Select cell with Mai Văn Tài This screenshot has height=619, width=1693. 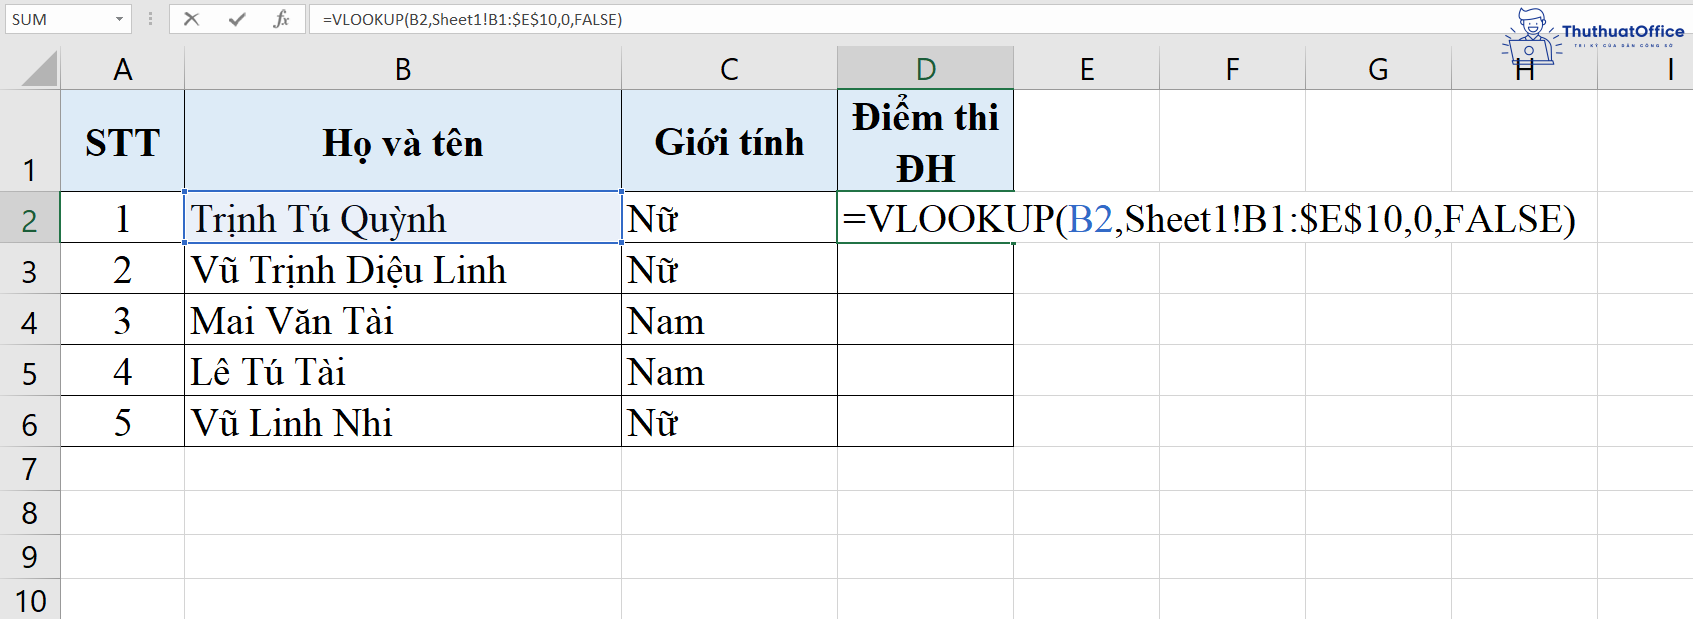point(402,320)
